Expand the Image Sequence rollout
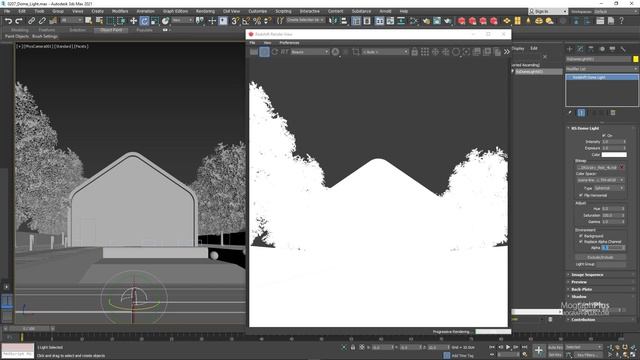Screen dimensions: 640x360 click(587, 275)
